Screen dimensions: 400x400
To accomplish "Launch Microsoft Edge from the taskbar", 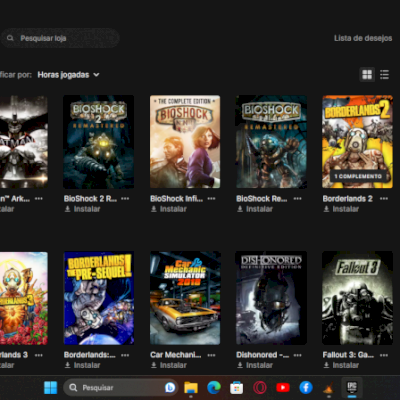I will [214, 388].
